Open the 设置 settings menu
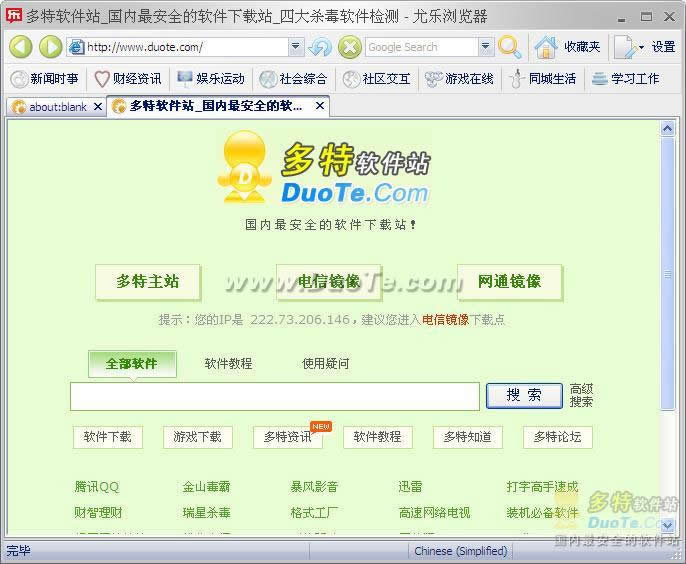Screen dimensions: 686x564 click(663, 46)
